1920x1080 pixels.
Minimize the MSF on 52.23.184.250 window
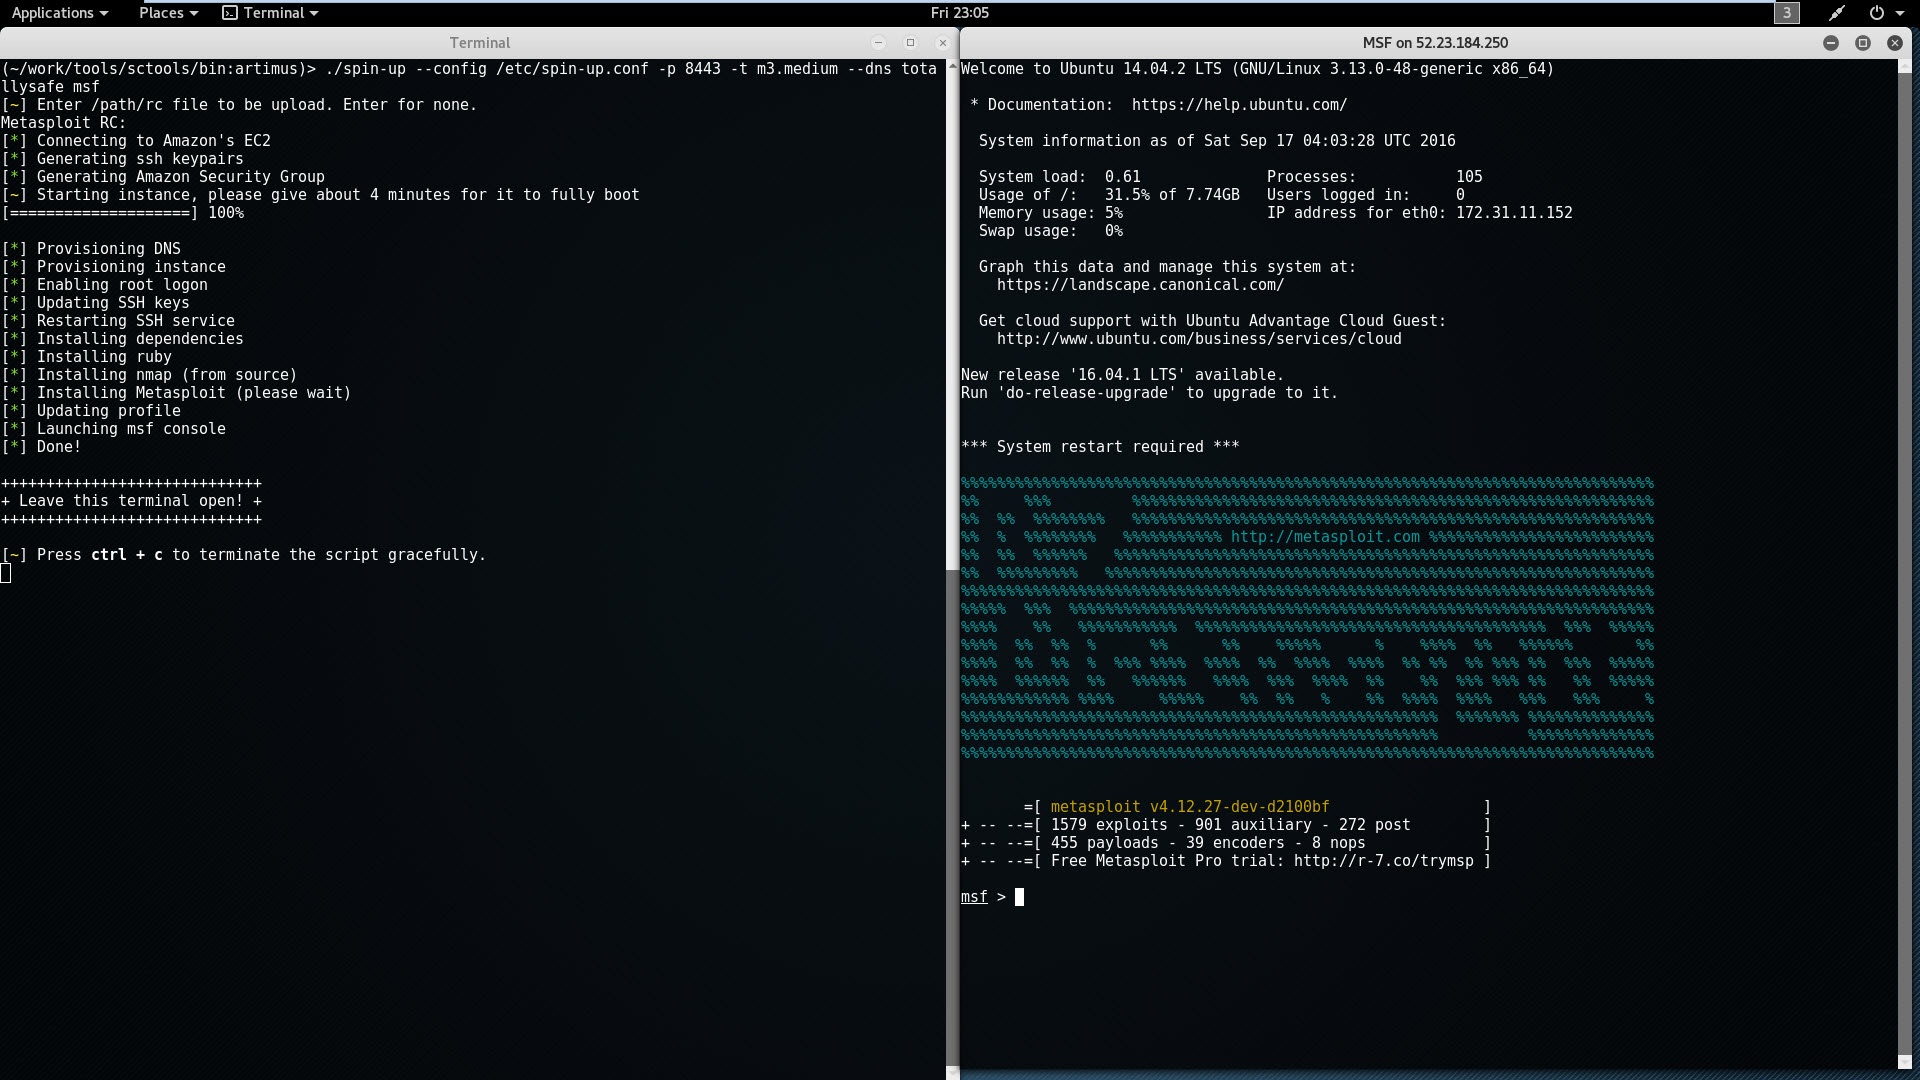click(x=1831, y=43)
